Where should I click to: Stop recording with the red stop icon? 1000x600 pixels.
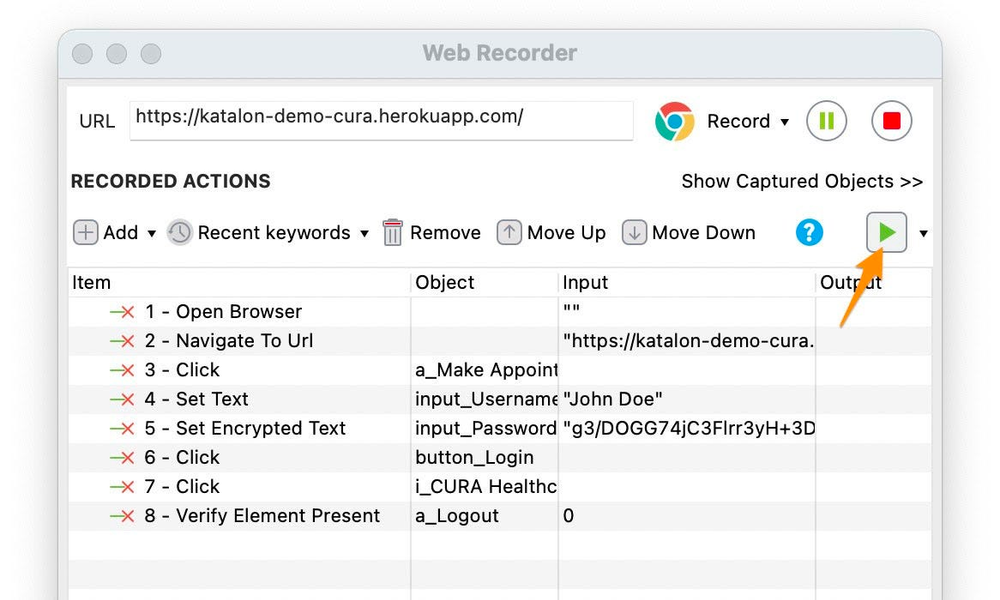point(890,121)
